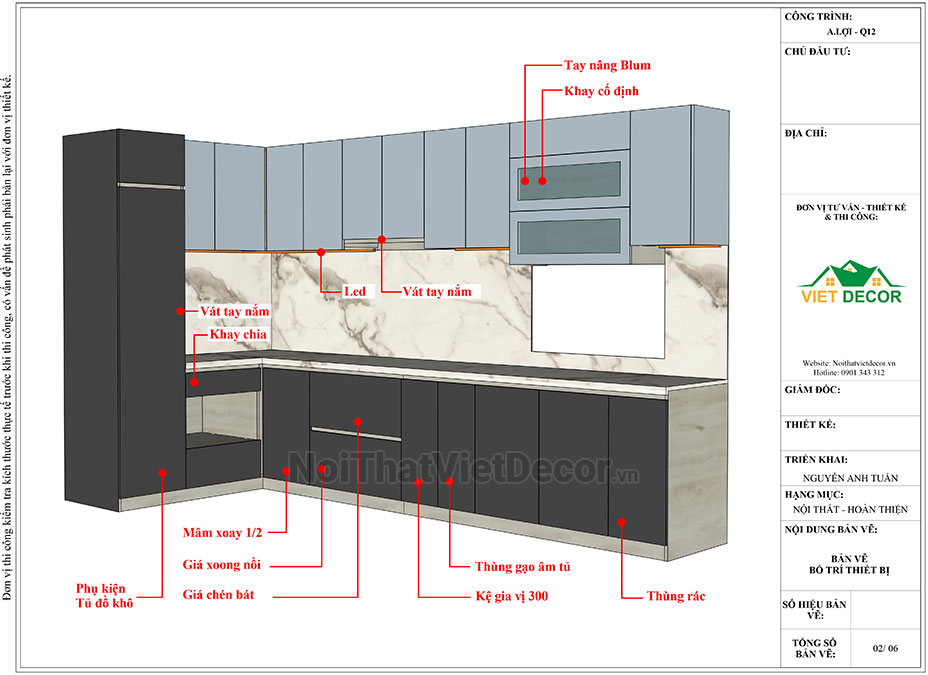Click the 'THIẾT KẾ:' field heading

(x=810, y=425)
